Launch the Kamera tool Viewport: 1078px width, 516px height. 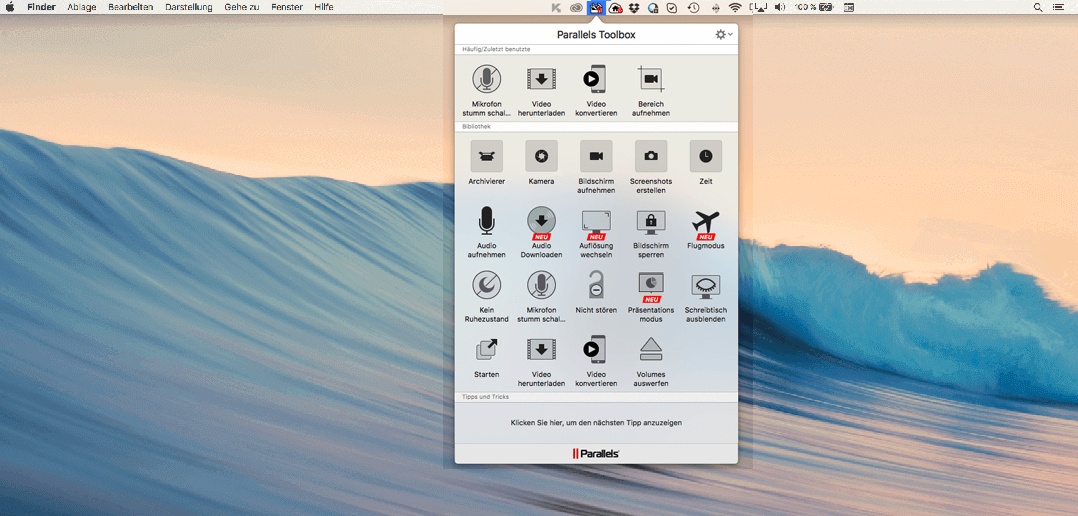pyautogui.click(x=541, y=157)
